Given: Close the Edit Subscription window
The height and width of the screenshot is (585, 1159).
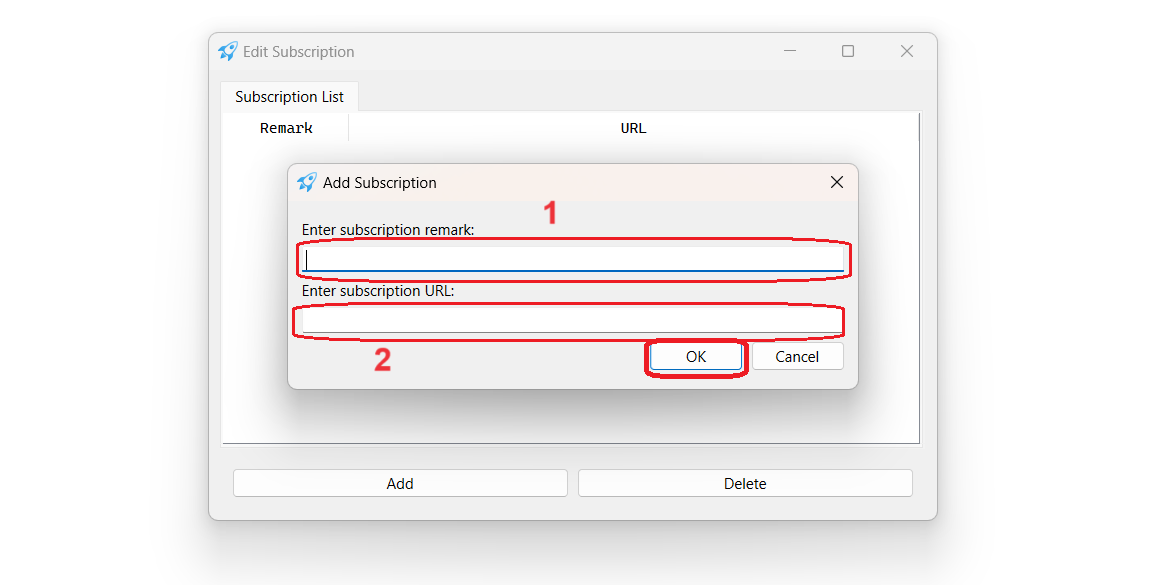Looking at the screenshot, I should tap(907, 52).
